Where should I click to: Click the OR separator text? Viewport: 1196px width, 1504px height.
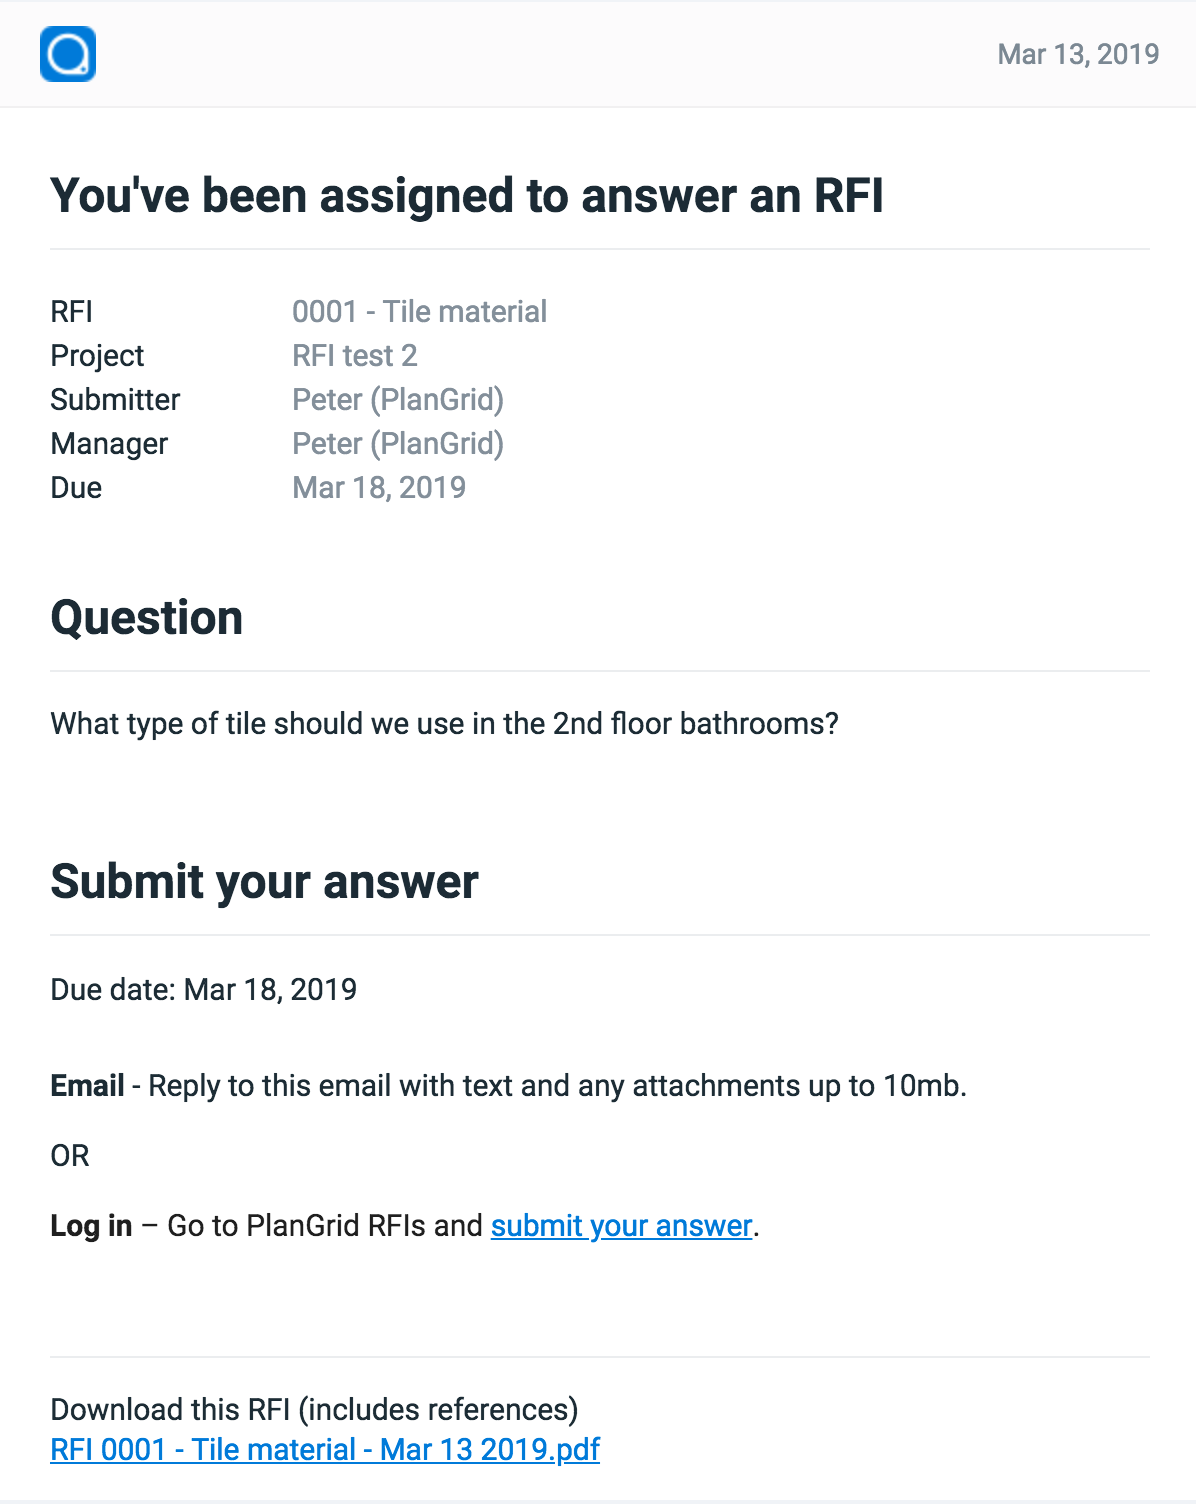click(x=70, y=1156)
